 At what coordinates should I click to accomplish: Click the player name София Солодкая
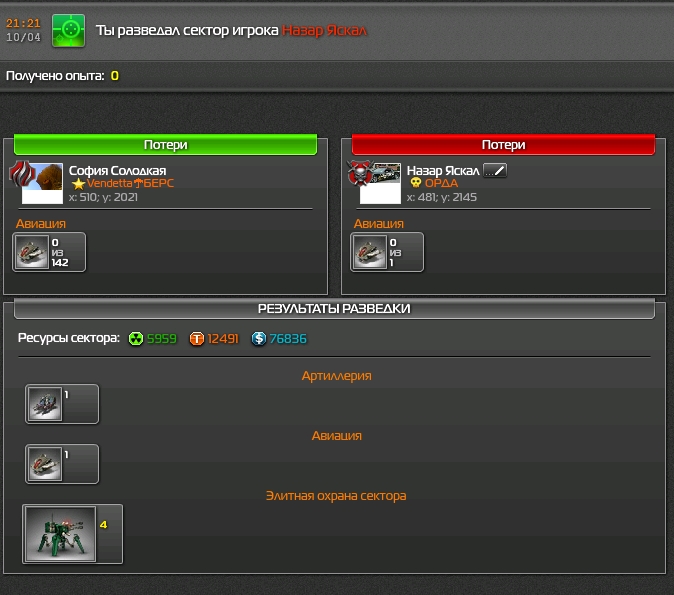click(117, 171)
